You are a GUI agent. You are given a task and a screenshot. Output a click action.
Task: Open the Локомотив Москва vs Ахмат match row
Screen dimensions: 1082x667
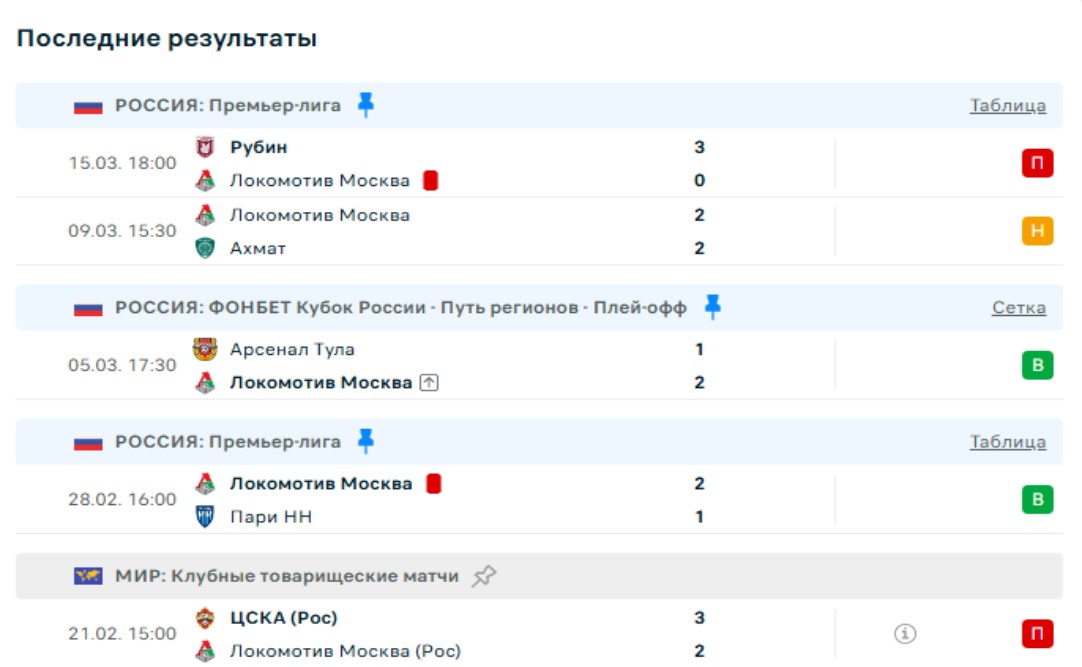coord(450,231)
